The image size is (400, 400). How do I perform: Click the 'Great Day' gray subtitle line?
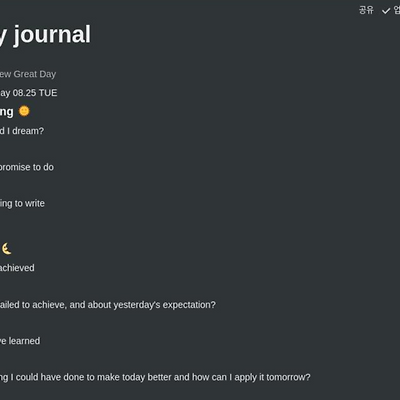(x=28, y=74)
